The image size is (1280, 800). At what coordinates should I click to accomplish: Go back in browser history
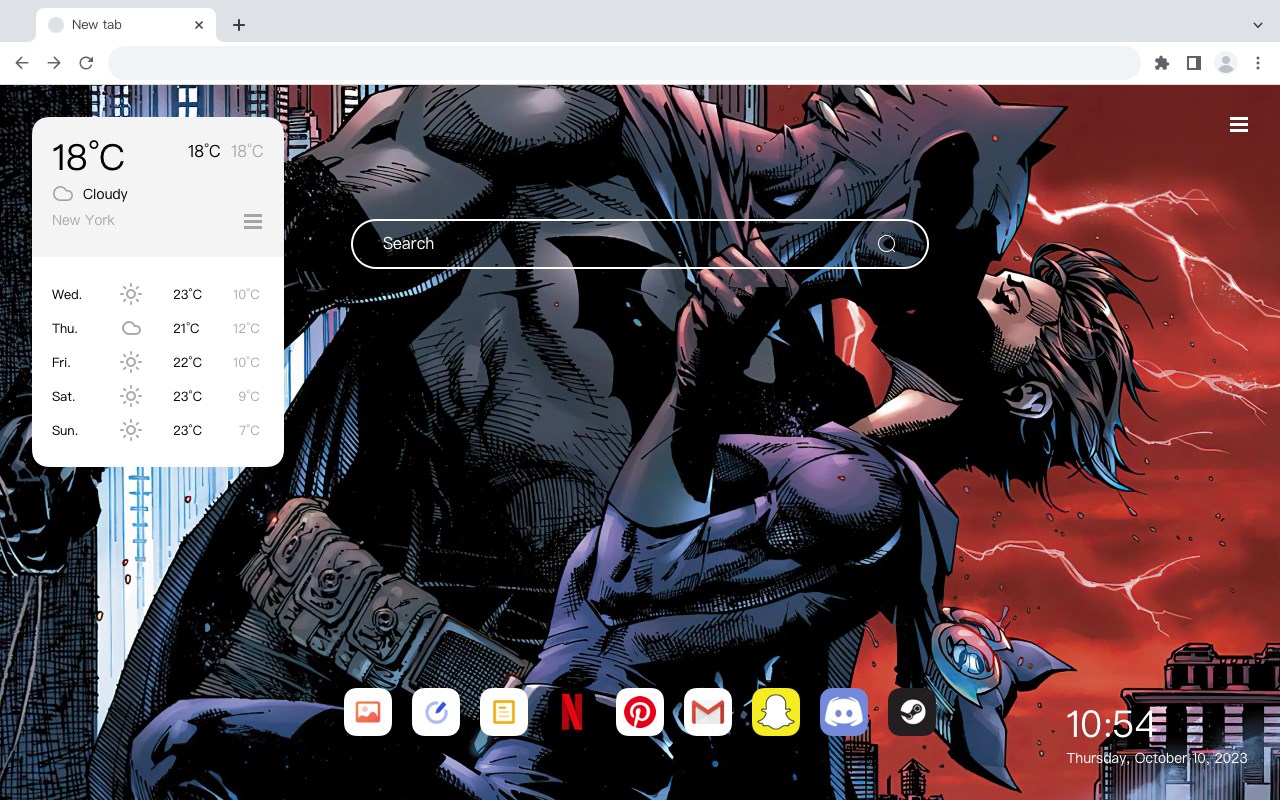click(x=22, y=63)
